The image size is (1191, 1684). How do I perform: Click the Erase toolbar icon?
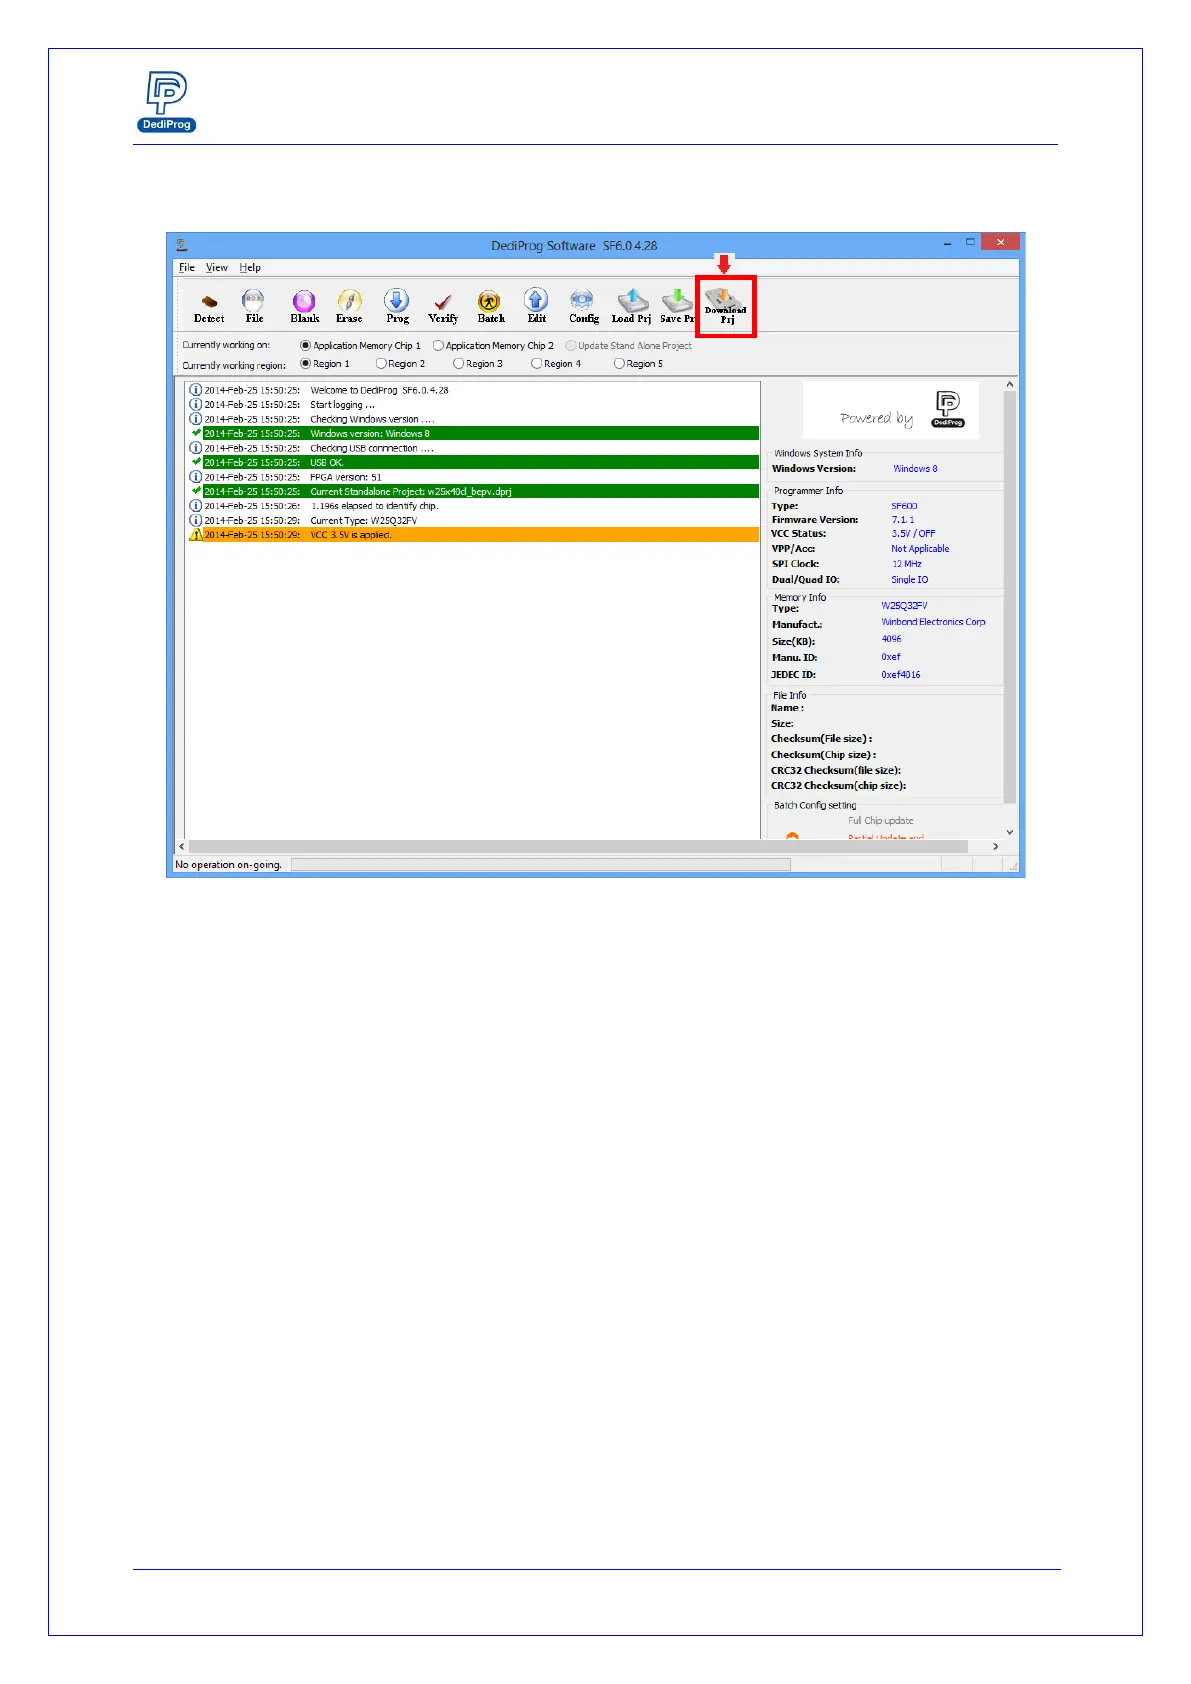click(349, 306)
